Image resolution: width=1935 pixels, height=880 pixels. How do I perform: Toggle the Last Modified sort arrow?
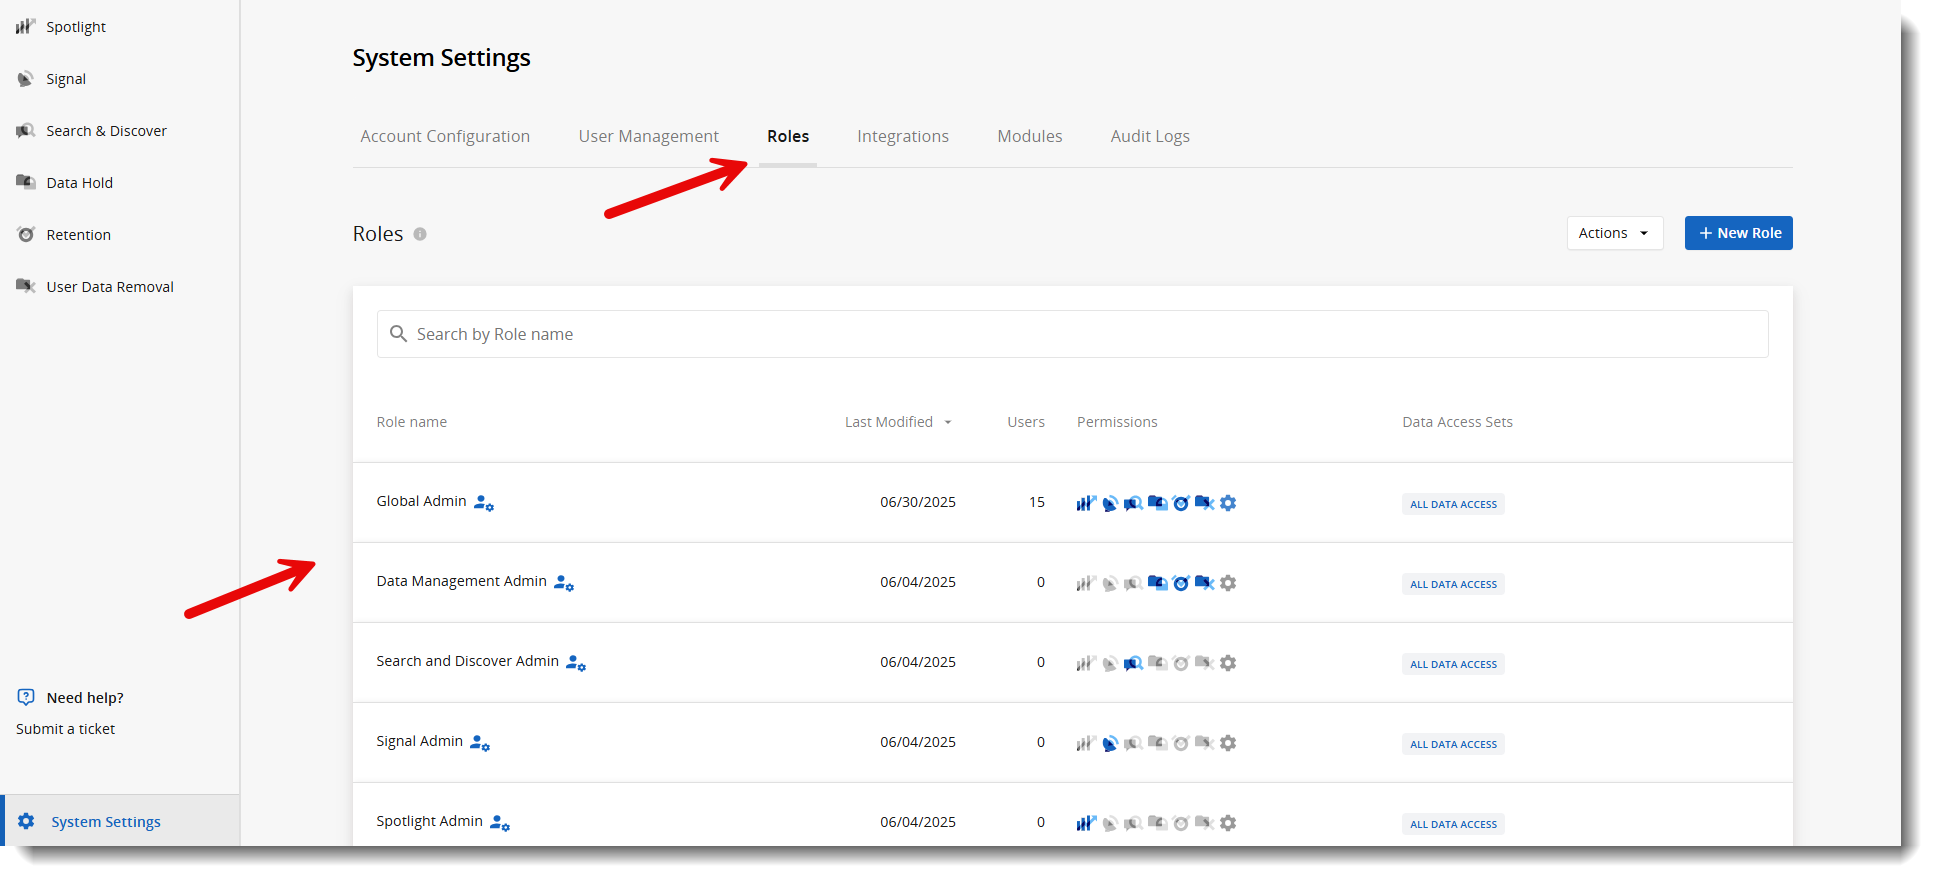[947, 423]
